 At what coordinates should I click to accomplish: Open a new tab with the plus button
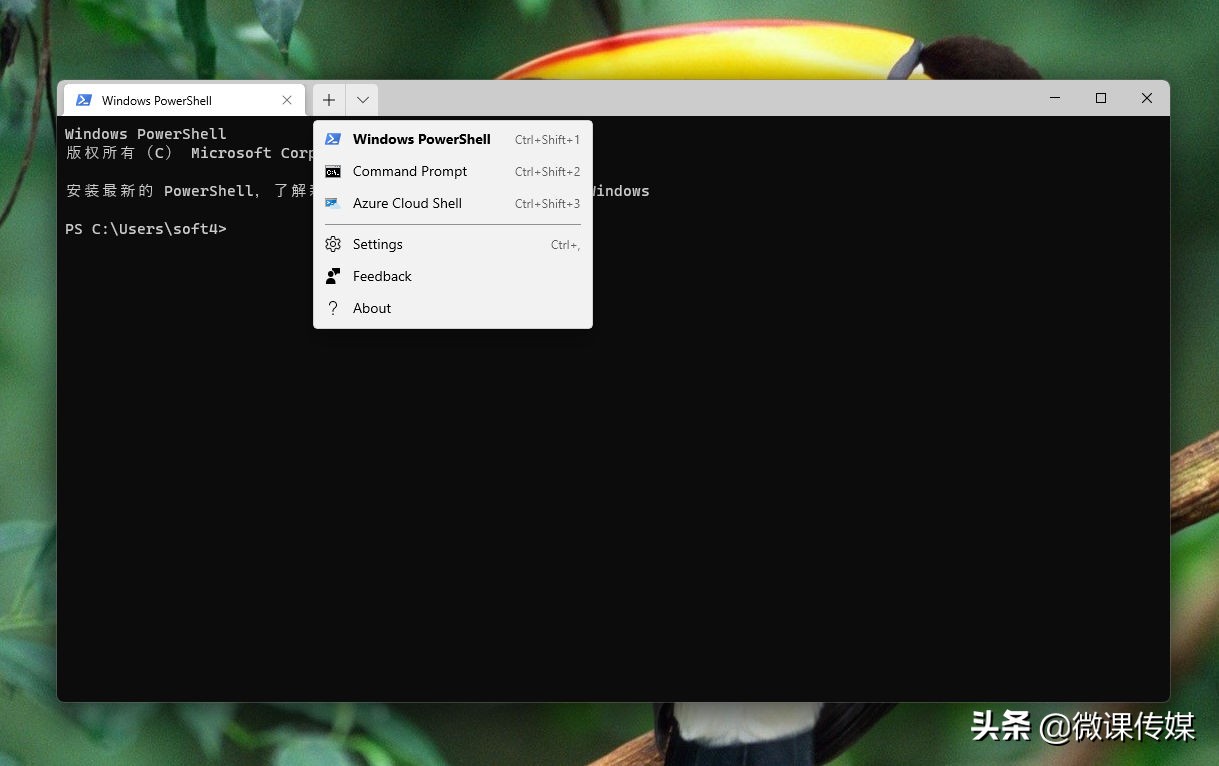coord(329,100)
